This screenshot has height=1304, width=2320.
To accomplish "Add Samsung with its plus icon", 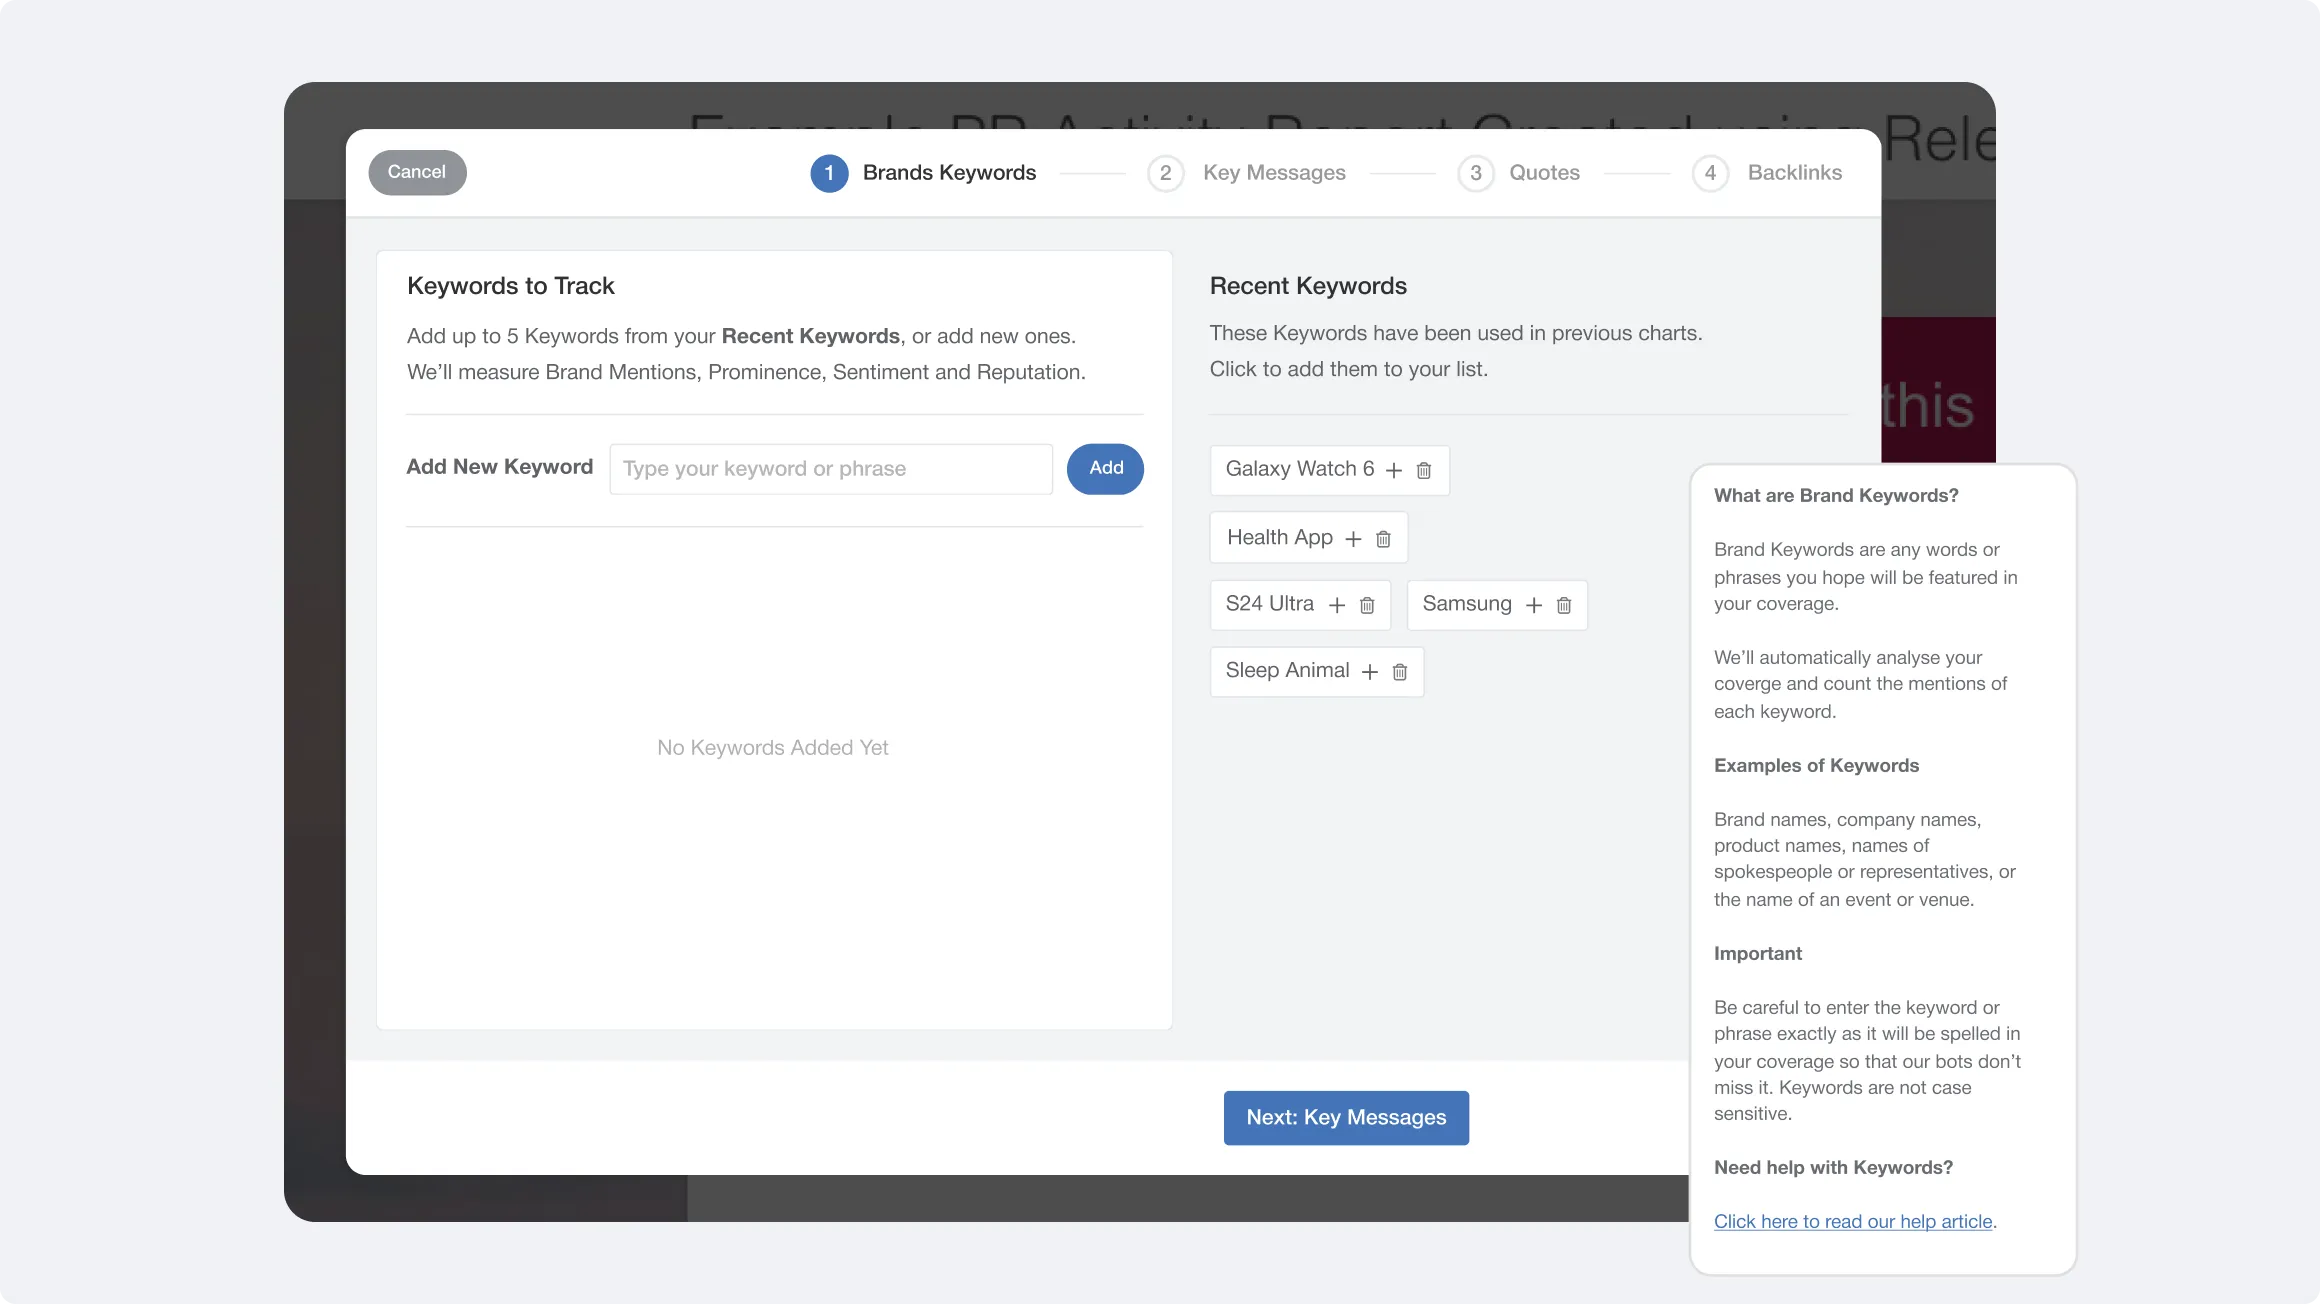I will pos(1534,605).
